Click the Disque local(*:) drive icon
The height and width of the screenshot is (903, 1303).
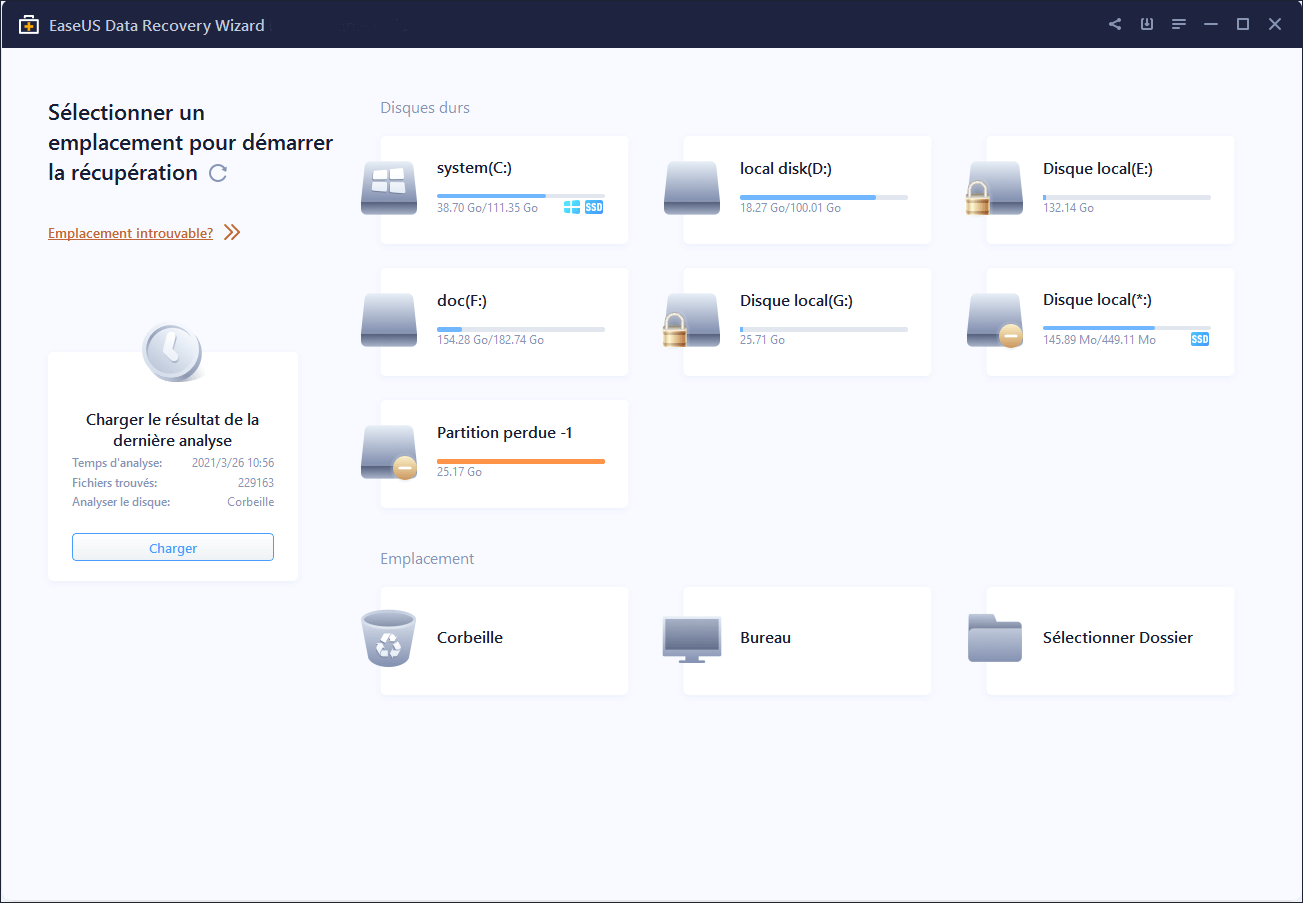995,320
